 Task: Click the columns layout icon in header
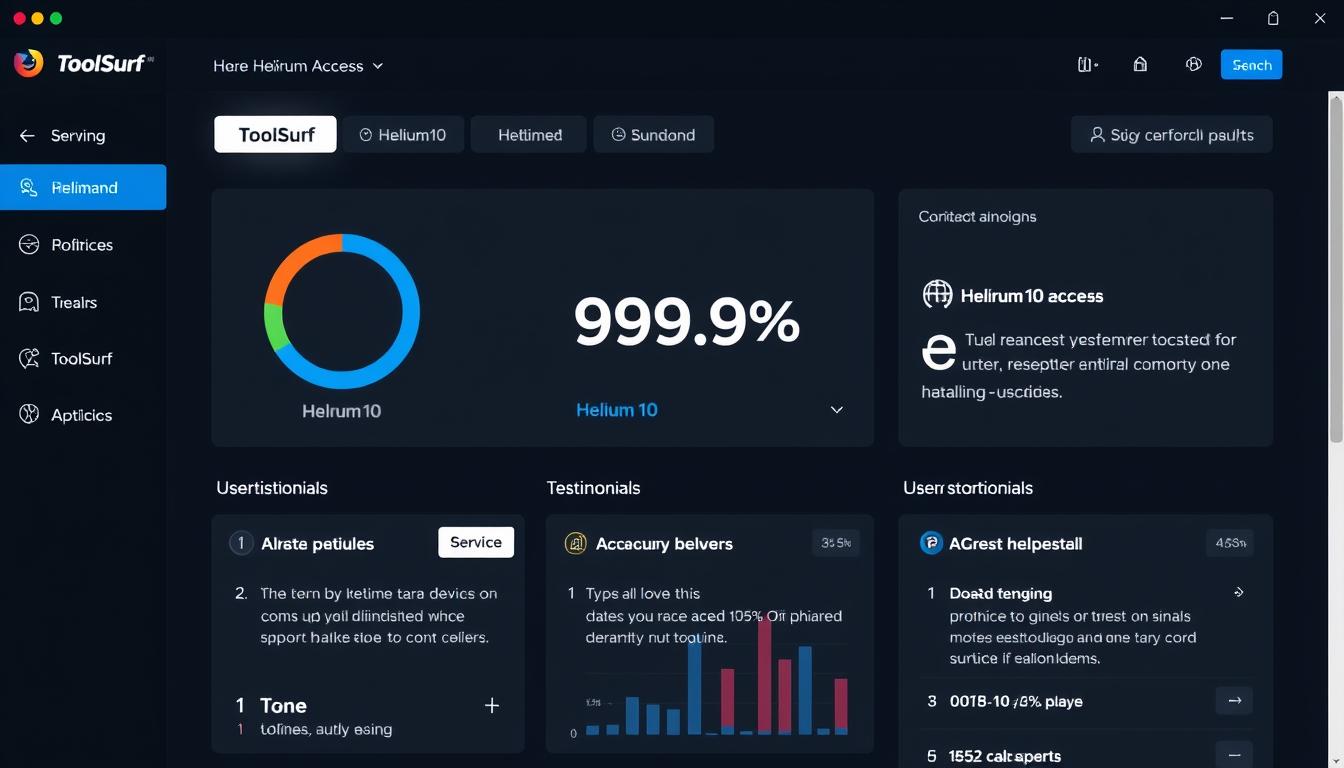tap(1087, 65)
